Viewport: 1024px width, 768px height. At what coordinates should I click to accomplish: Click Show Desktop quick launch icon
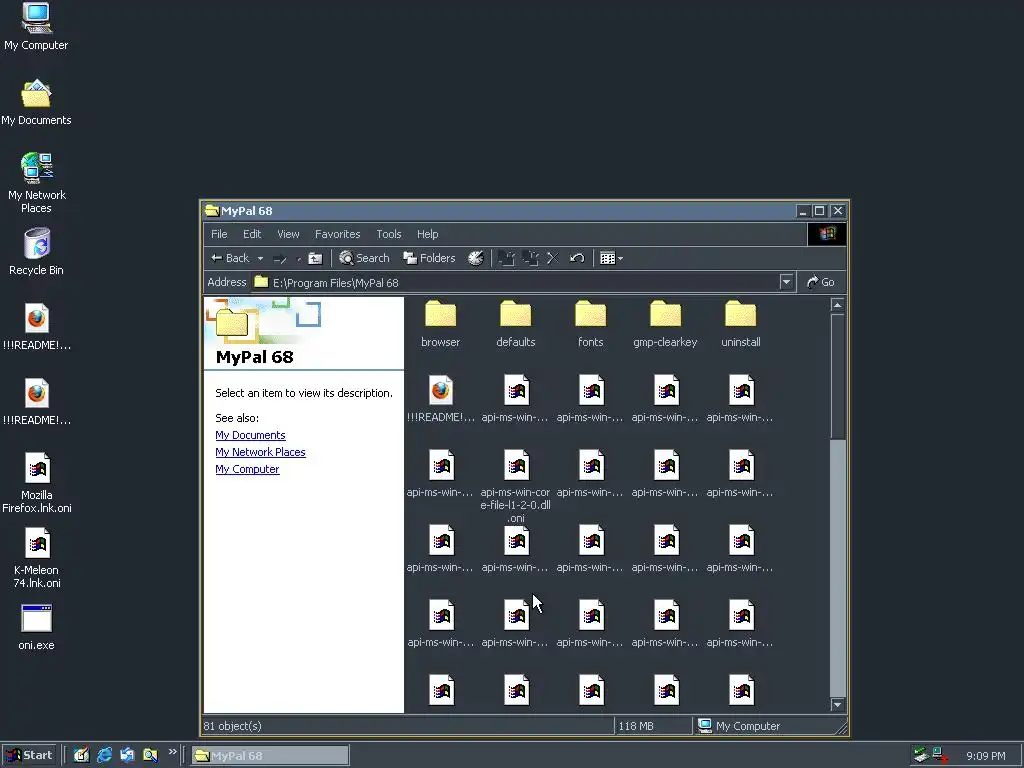pos(81,755)
